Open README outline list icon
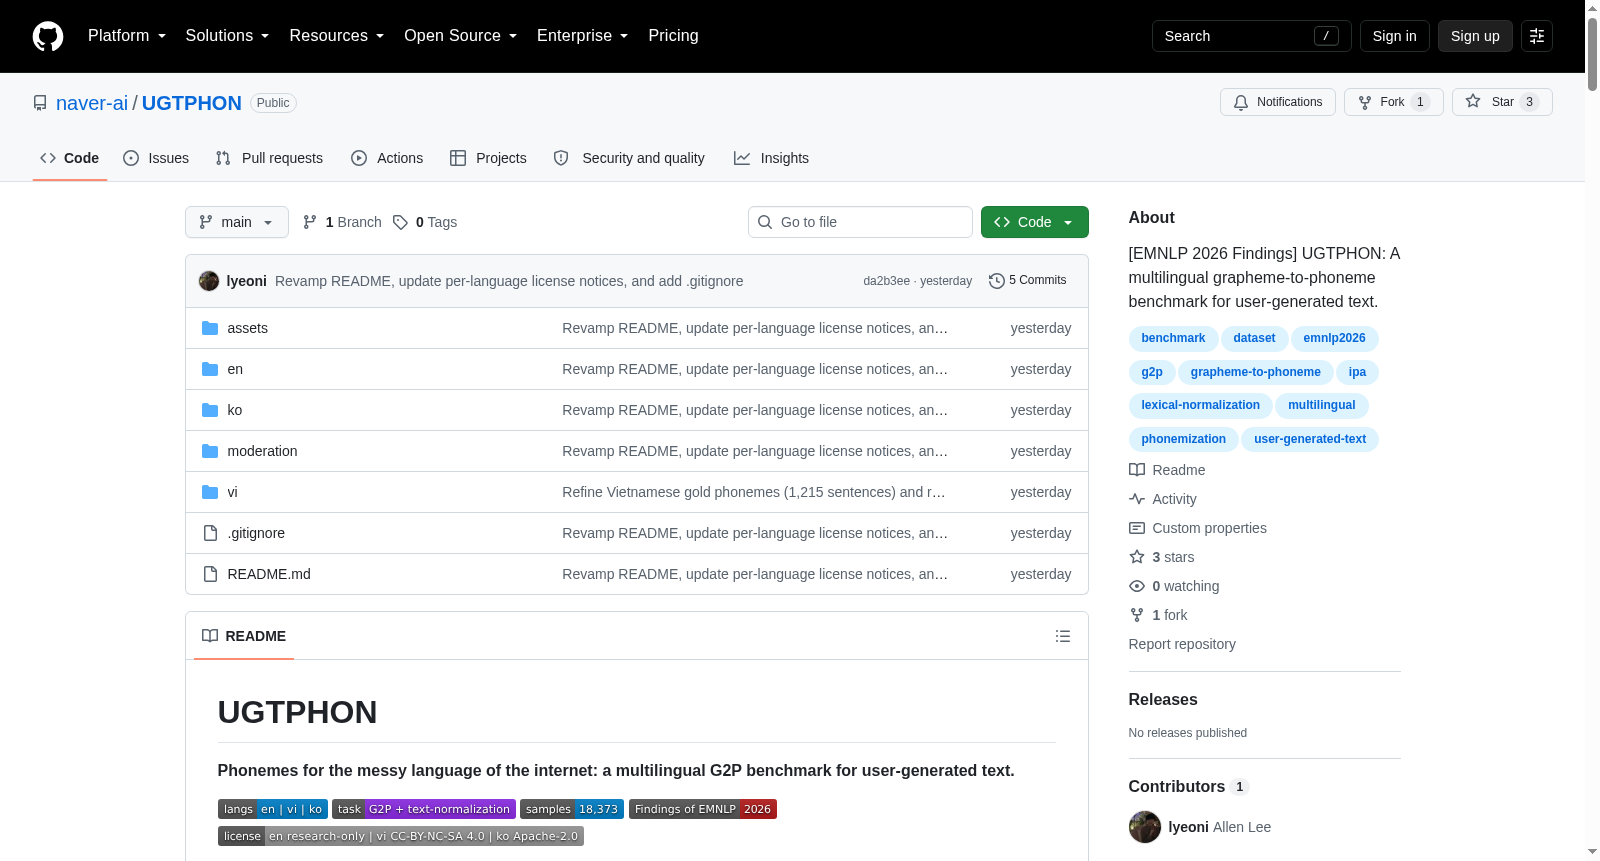Image resolution: width=1600 pixels, height=861 pixels. pyautogui.click(x=1063, y=636)
